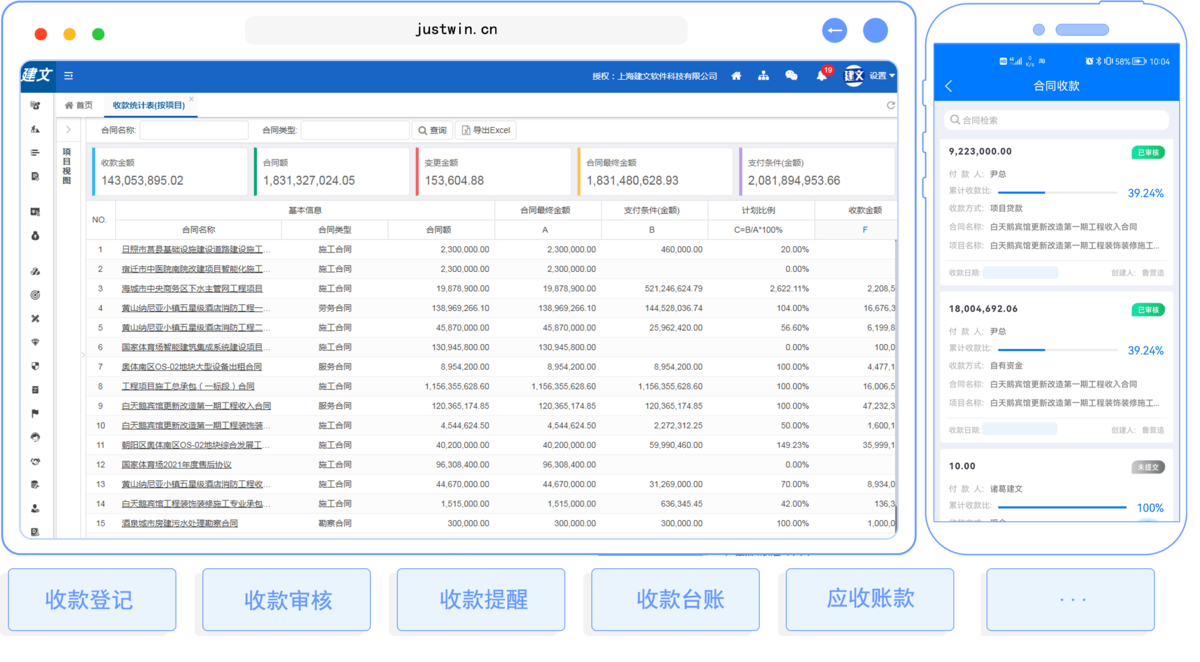Open the 合同类型 combo box

point(354,130)
